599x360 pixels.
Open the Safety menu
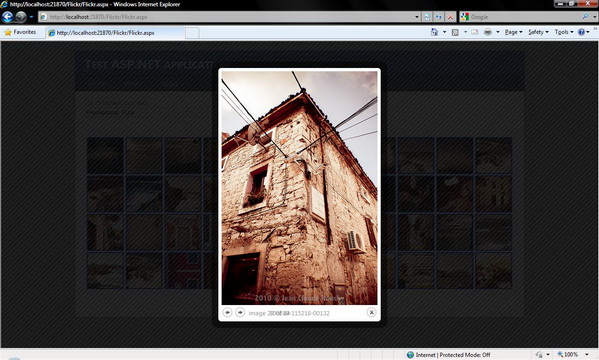coord(538,32)
